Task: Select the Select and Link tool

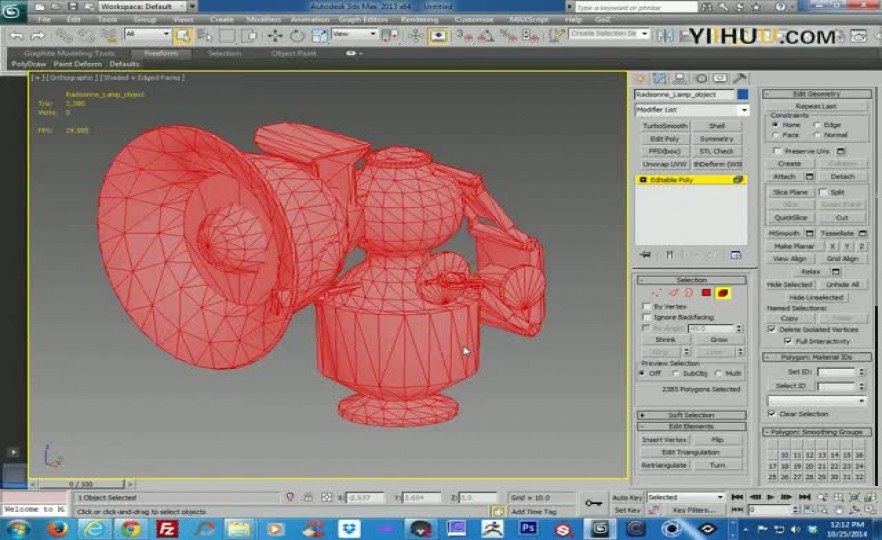Action: click(64, 36)
